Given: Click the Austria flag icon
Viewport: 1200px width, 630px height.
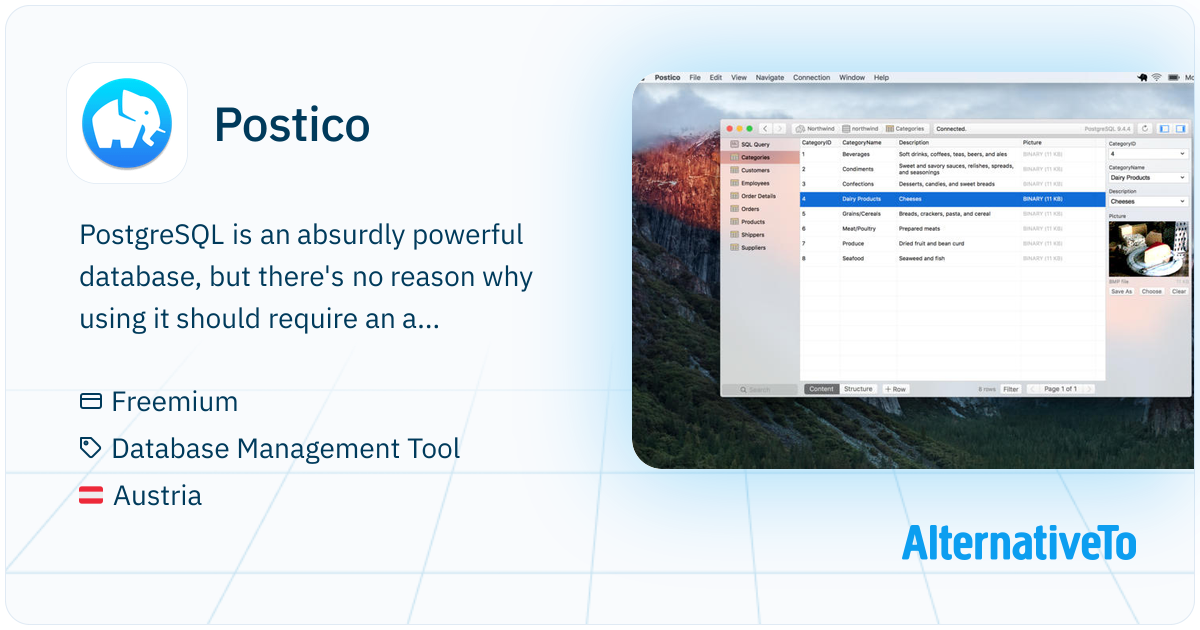Looking at the screenshot, I should (91, 495).
